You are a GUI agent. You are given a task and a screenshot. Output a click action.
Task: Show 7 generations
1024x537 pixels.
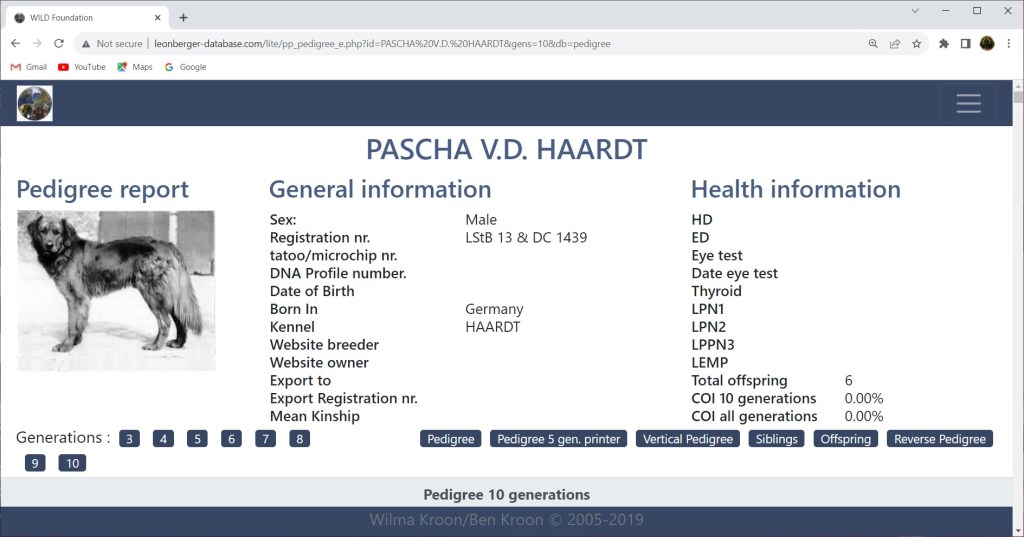point(265,439)
